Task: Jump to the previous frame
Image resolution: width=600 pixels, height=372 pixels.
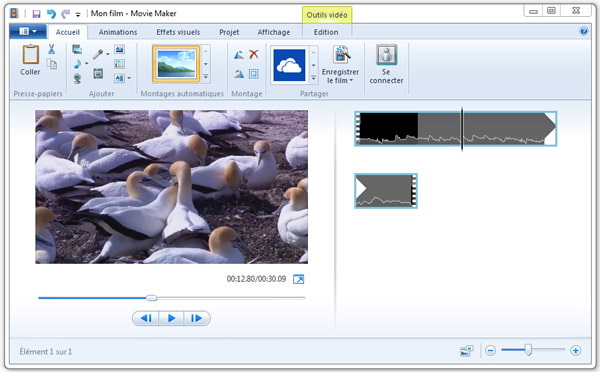Action: point(146,318)
